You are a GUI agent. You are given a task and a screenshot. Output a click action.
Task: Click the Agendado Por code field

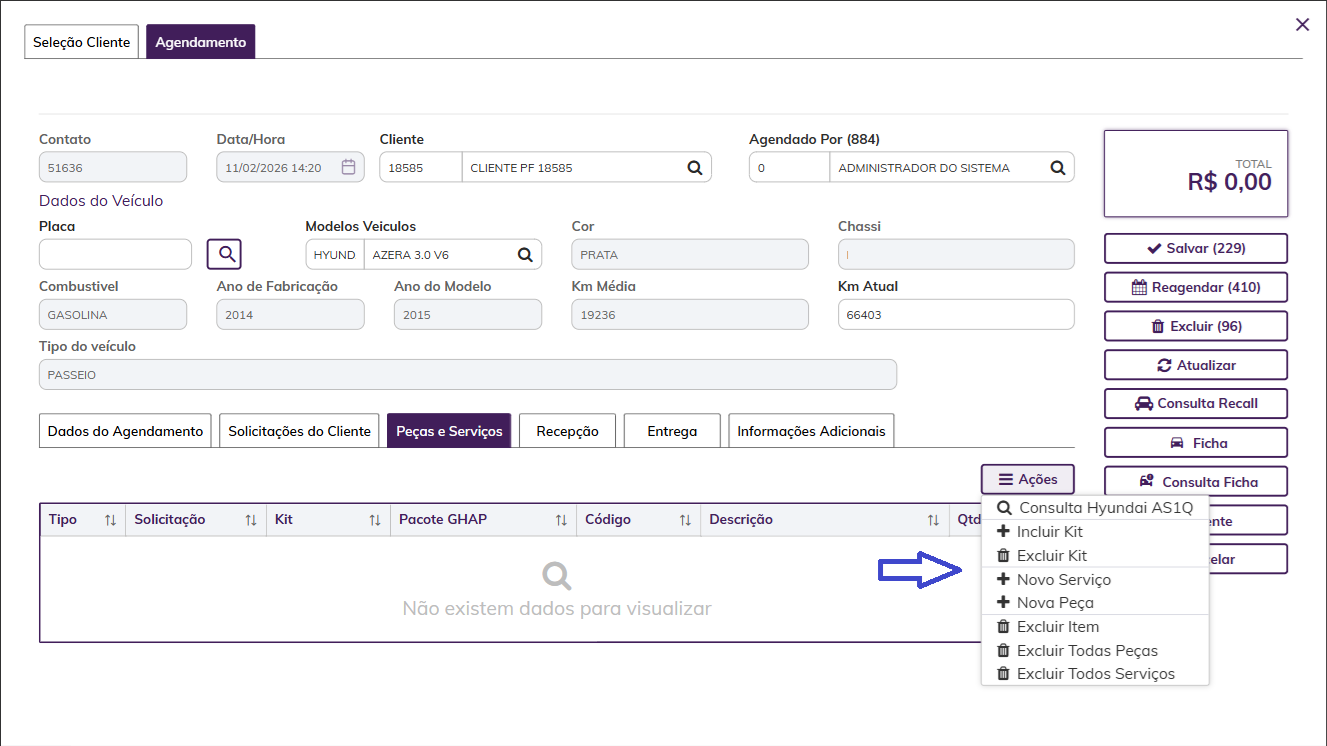tap(789, 168)
